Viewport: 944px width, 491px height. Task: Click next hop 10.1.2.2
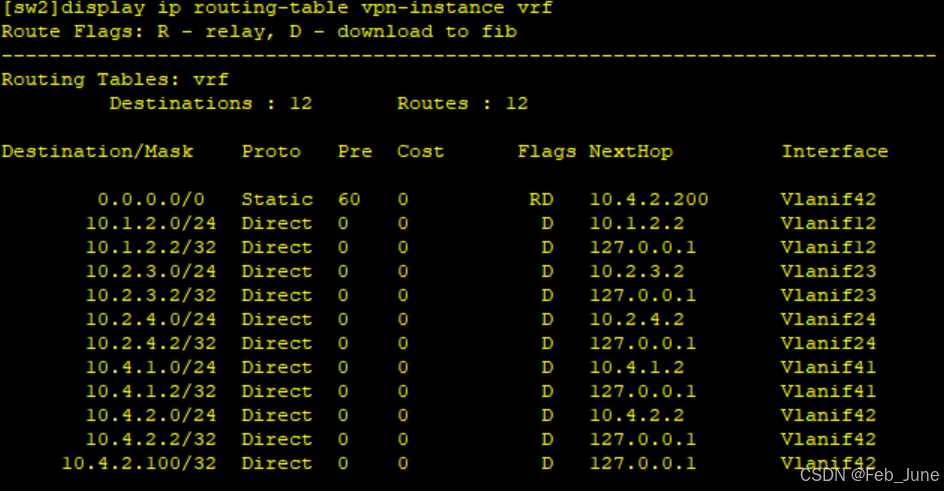(636, 223)
